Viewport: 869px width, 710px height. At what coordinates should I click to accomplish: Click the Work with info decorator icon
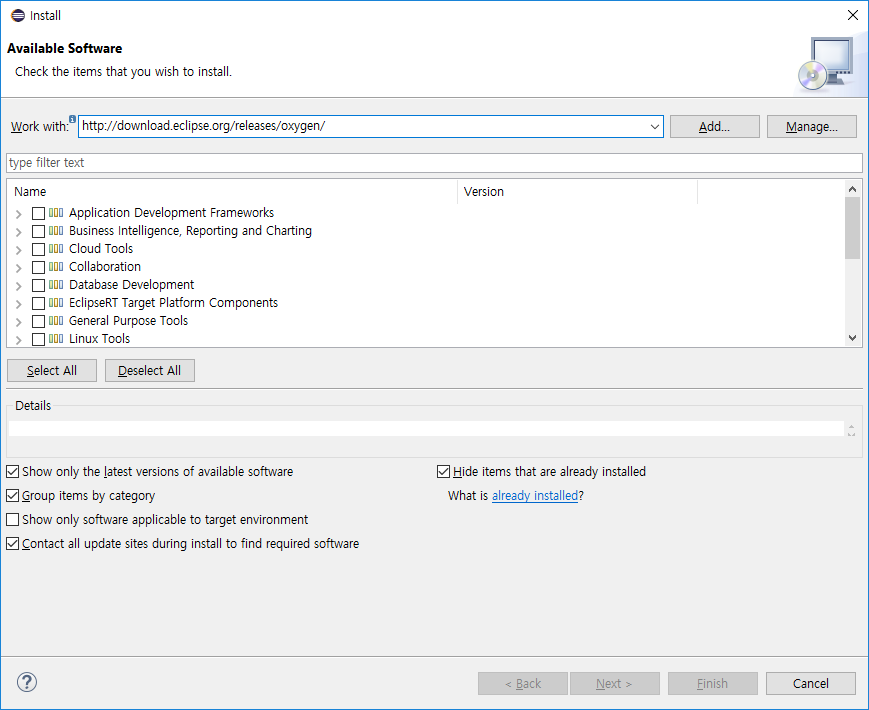point(72,119)
